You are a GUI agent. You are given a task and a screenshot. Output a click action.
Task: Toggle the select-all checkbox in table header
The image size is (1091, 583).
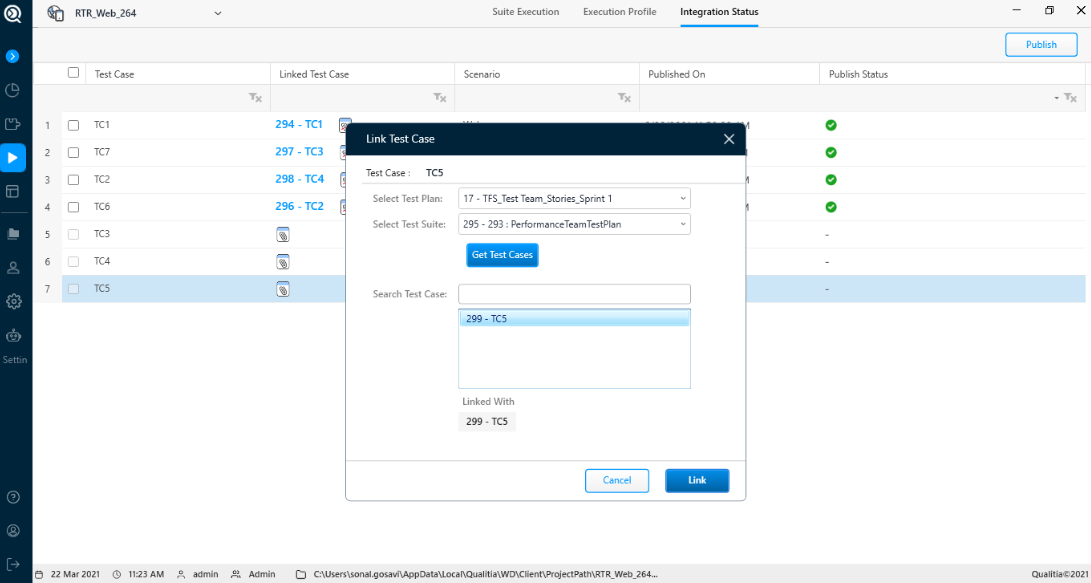73,73
